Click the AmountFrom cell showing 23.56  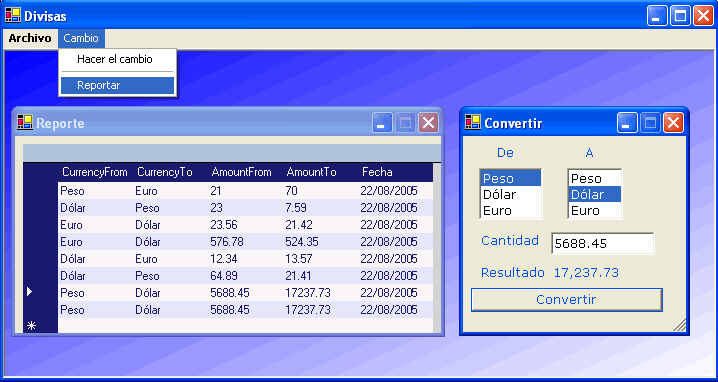245,224
